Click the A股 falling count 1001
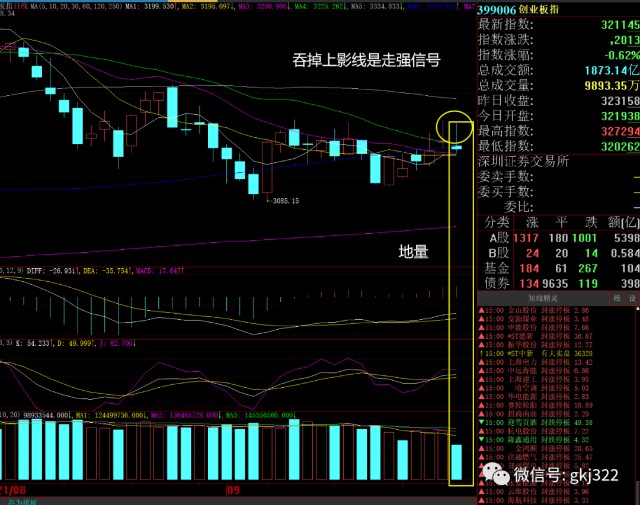Image resolution: width=640 pixels, height=505 pixels. point(584,238)
